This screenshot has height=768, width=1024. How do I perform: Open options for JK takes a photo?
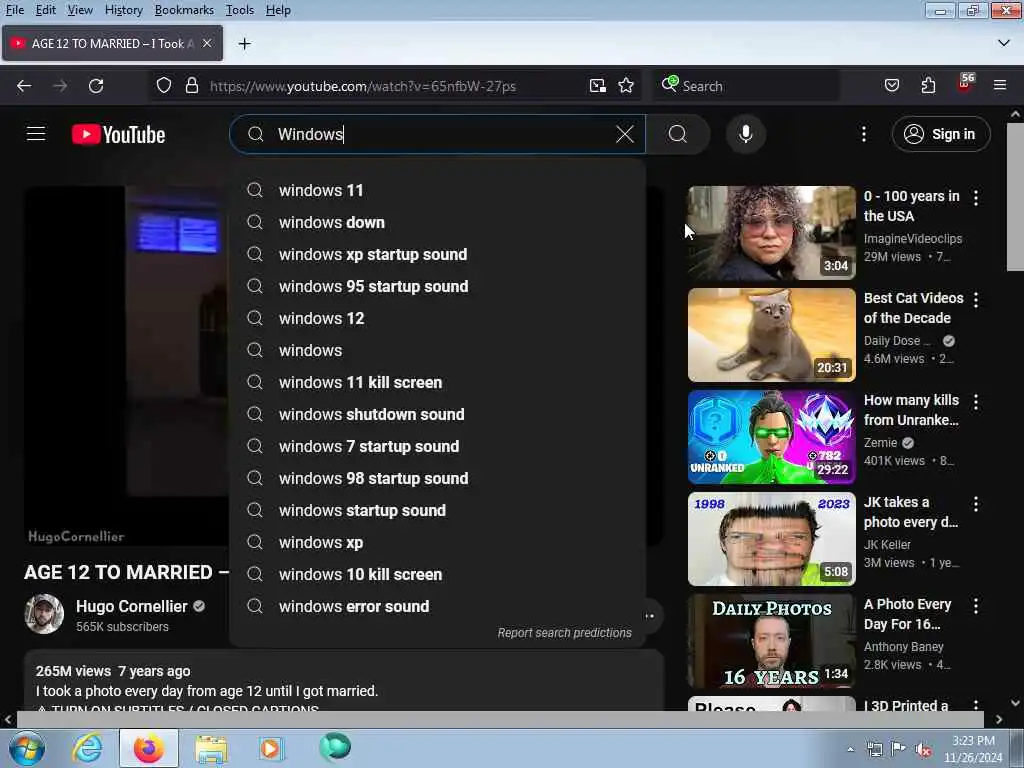(976, 504)
